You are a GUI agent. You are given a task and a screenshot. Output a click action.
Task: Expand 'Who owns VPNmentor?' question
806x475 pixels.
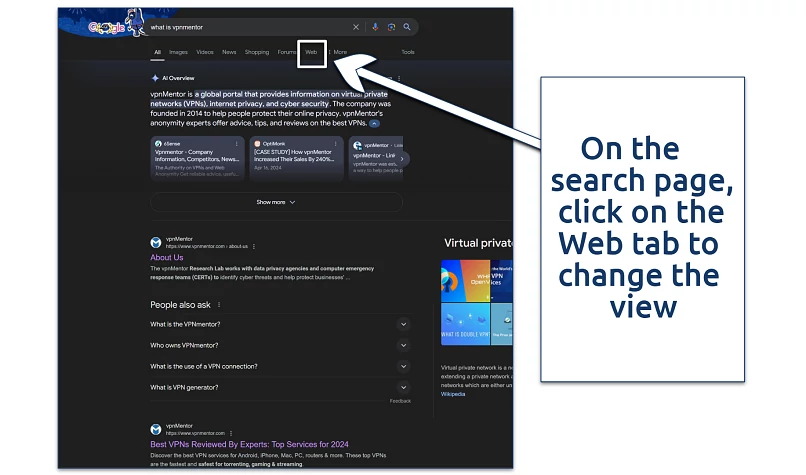coord(280,345)
